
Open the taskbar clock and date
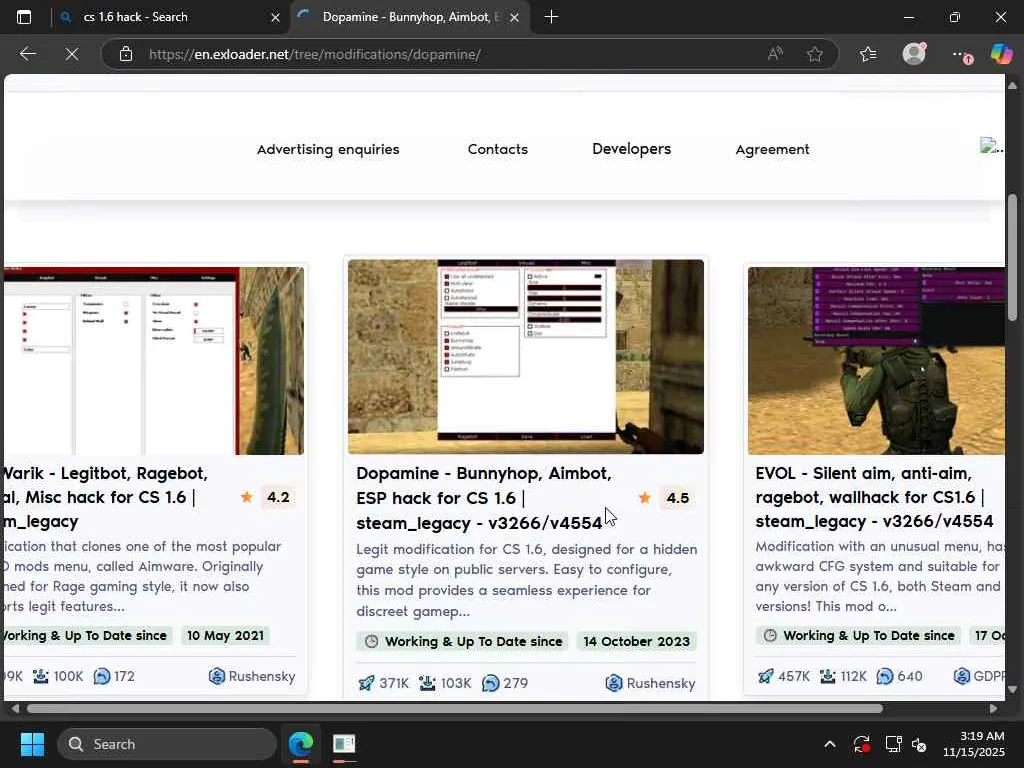[974, 744]
